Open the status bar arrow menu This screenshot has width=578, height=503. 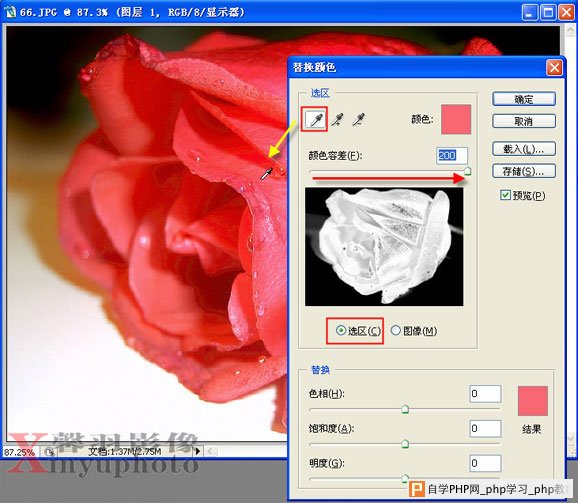click(x=198, y=451)
